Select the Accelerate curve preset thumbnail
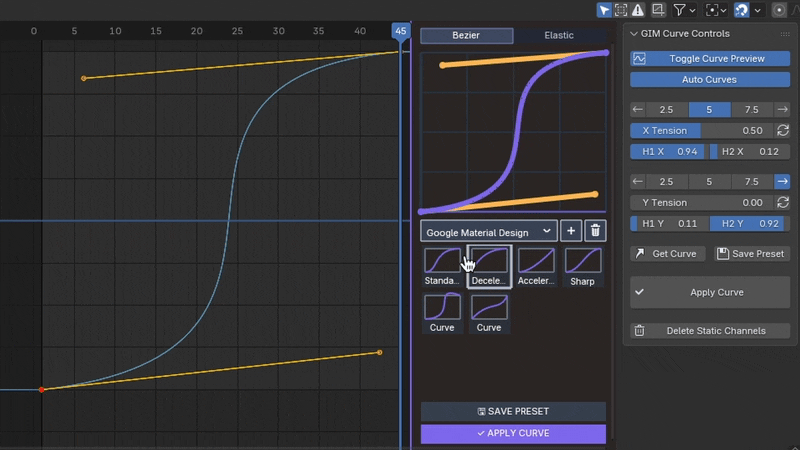 [x=536, y=266]
